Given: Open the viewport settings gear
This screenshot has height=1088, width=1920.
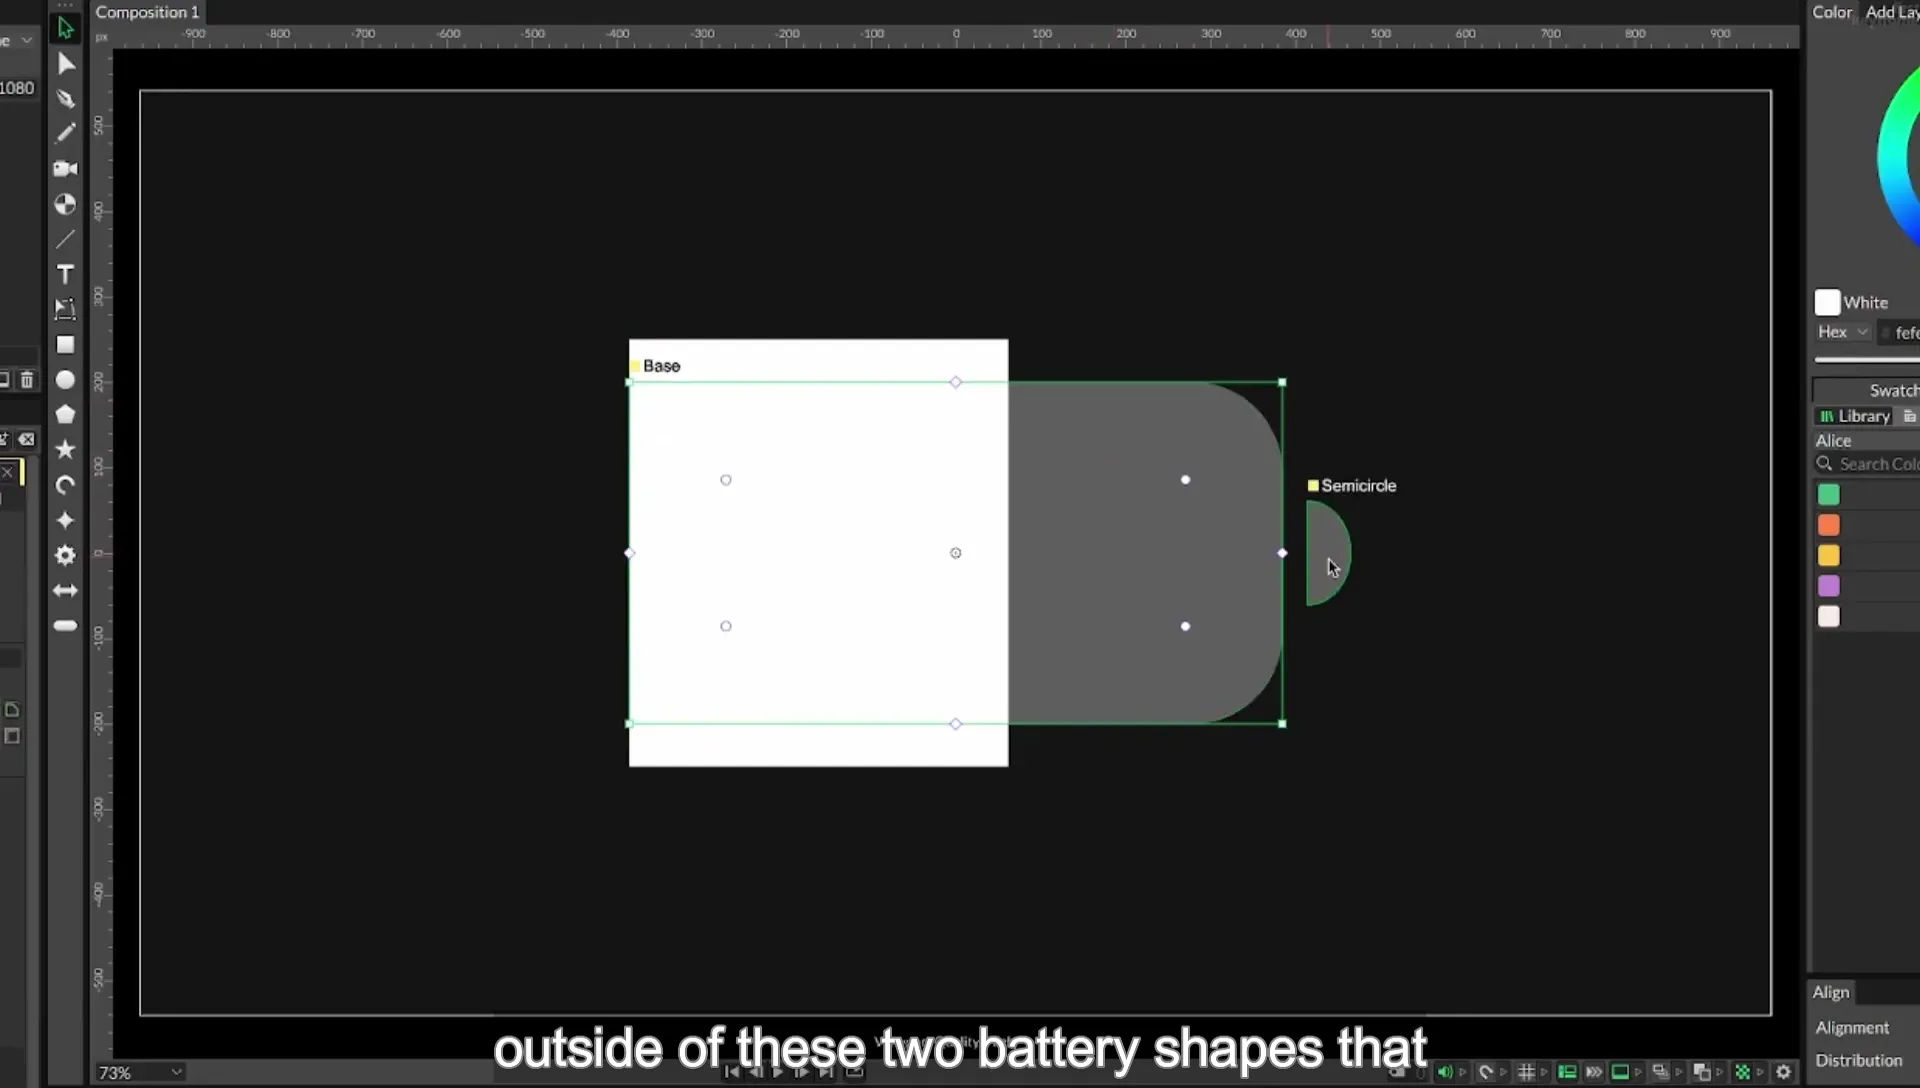Looking at the screenshot, I should click(x=1783, y=1072).
